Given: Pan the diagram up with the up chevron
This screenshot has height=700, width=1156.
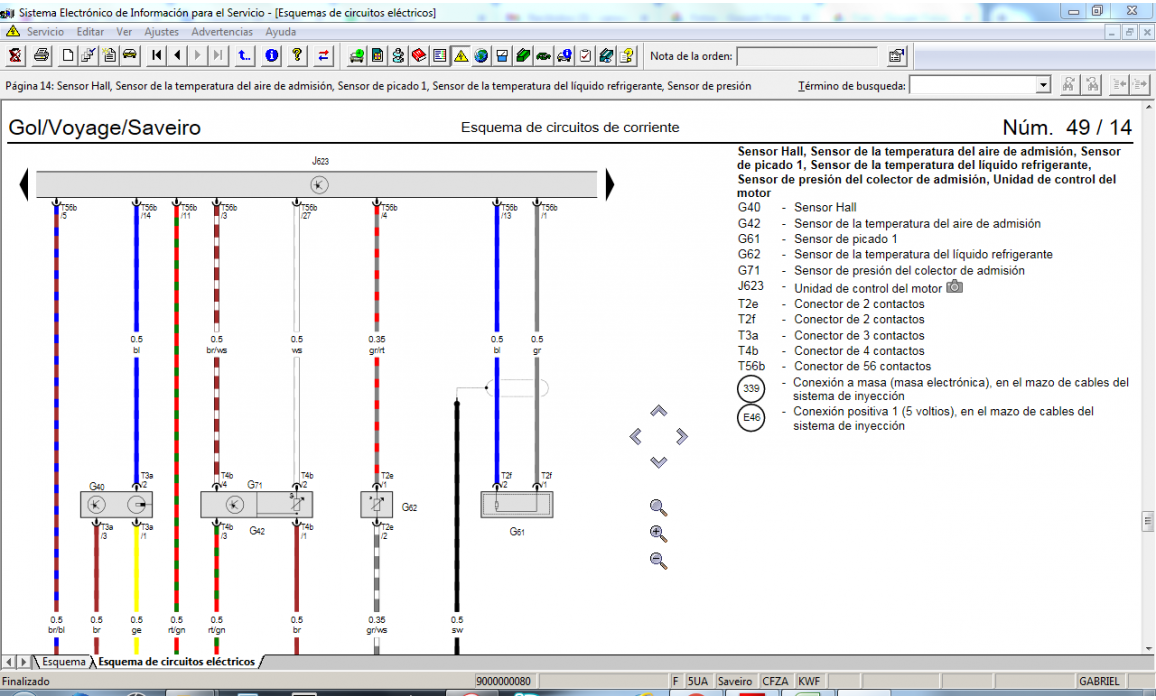Looking at the screenshot, I should (658, 411).
